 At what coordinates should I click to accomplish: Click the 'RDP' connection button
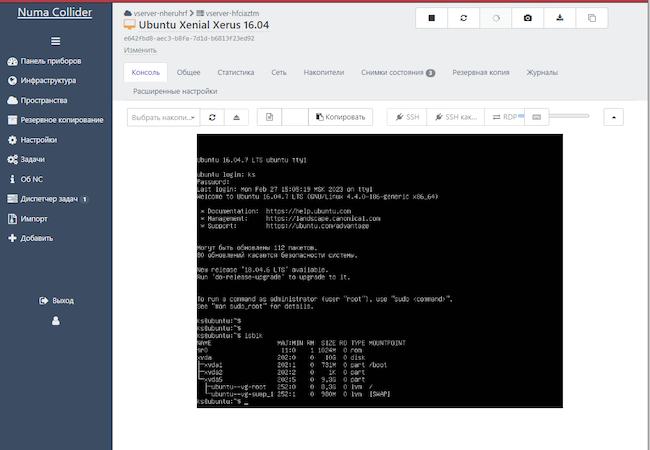coord(504,117)
